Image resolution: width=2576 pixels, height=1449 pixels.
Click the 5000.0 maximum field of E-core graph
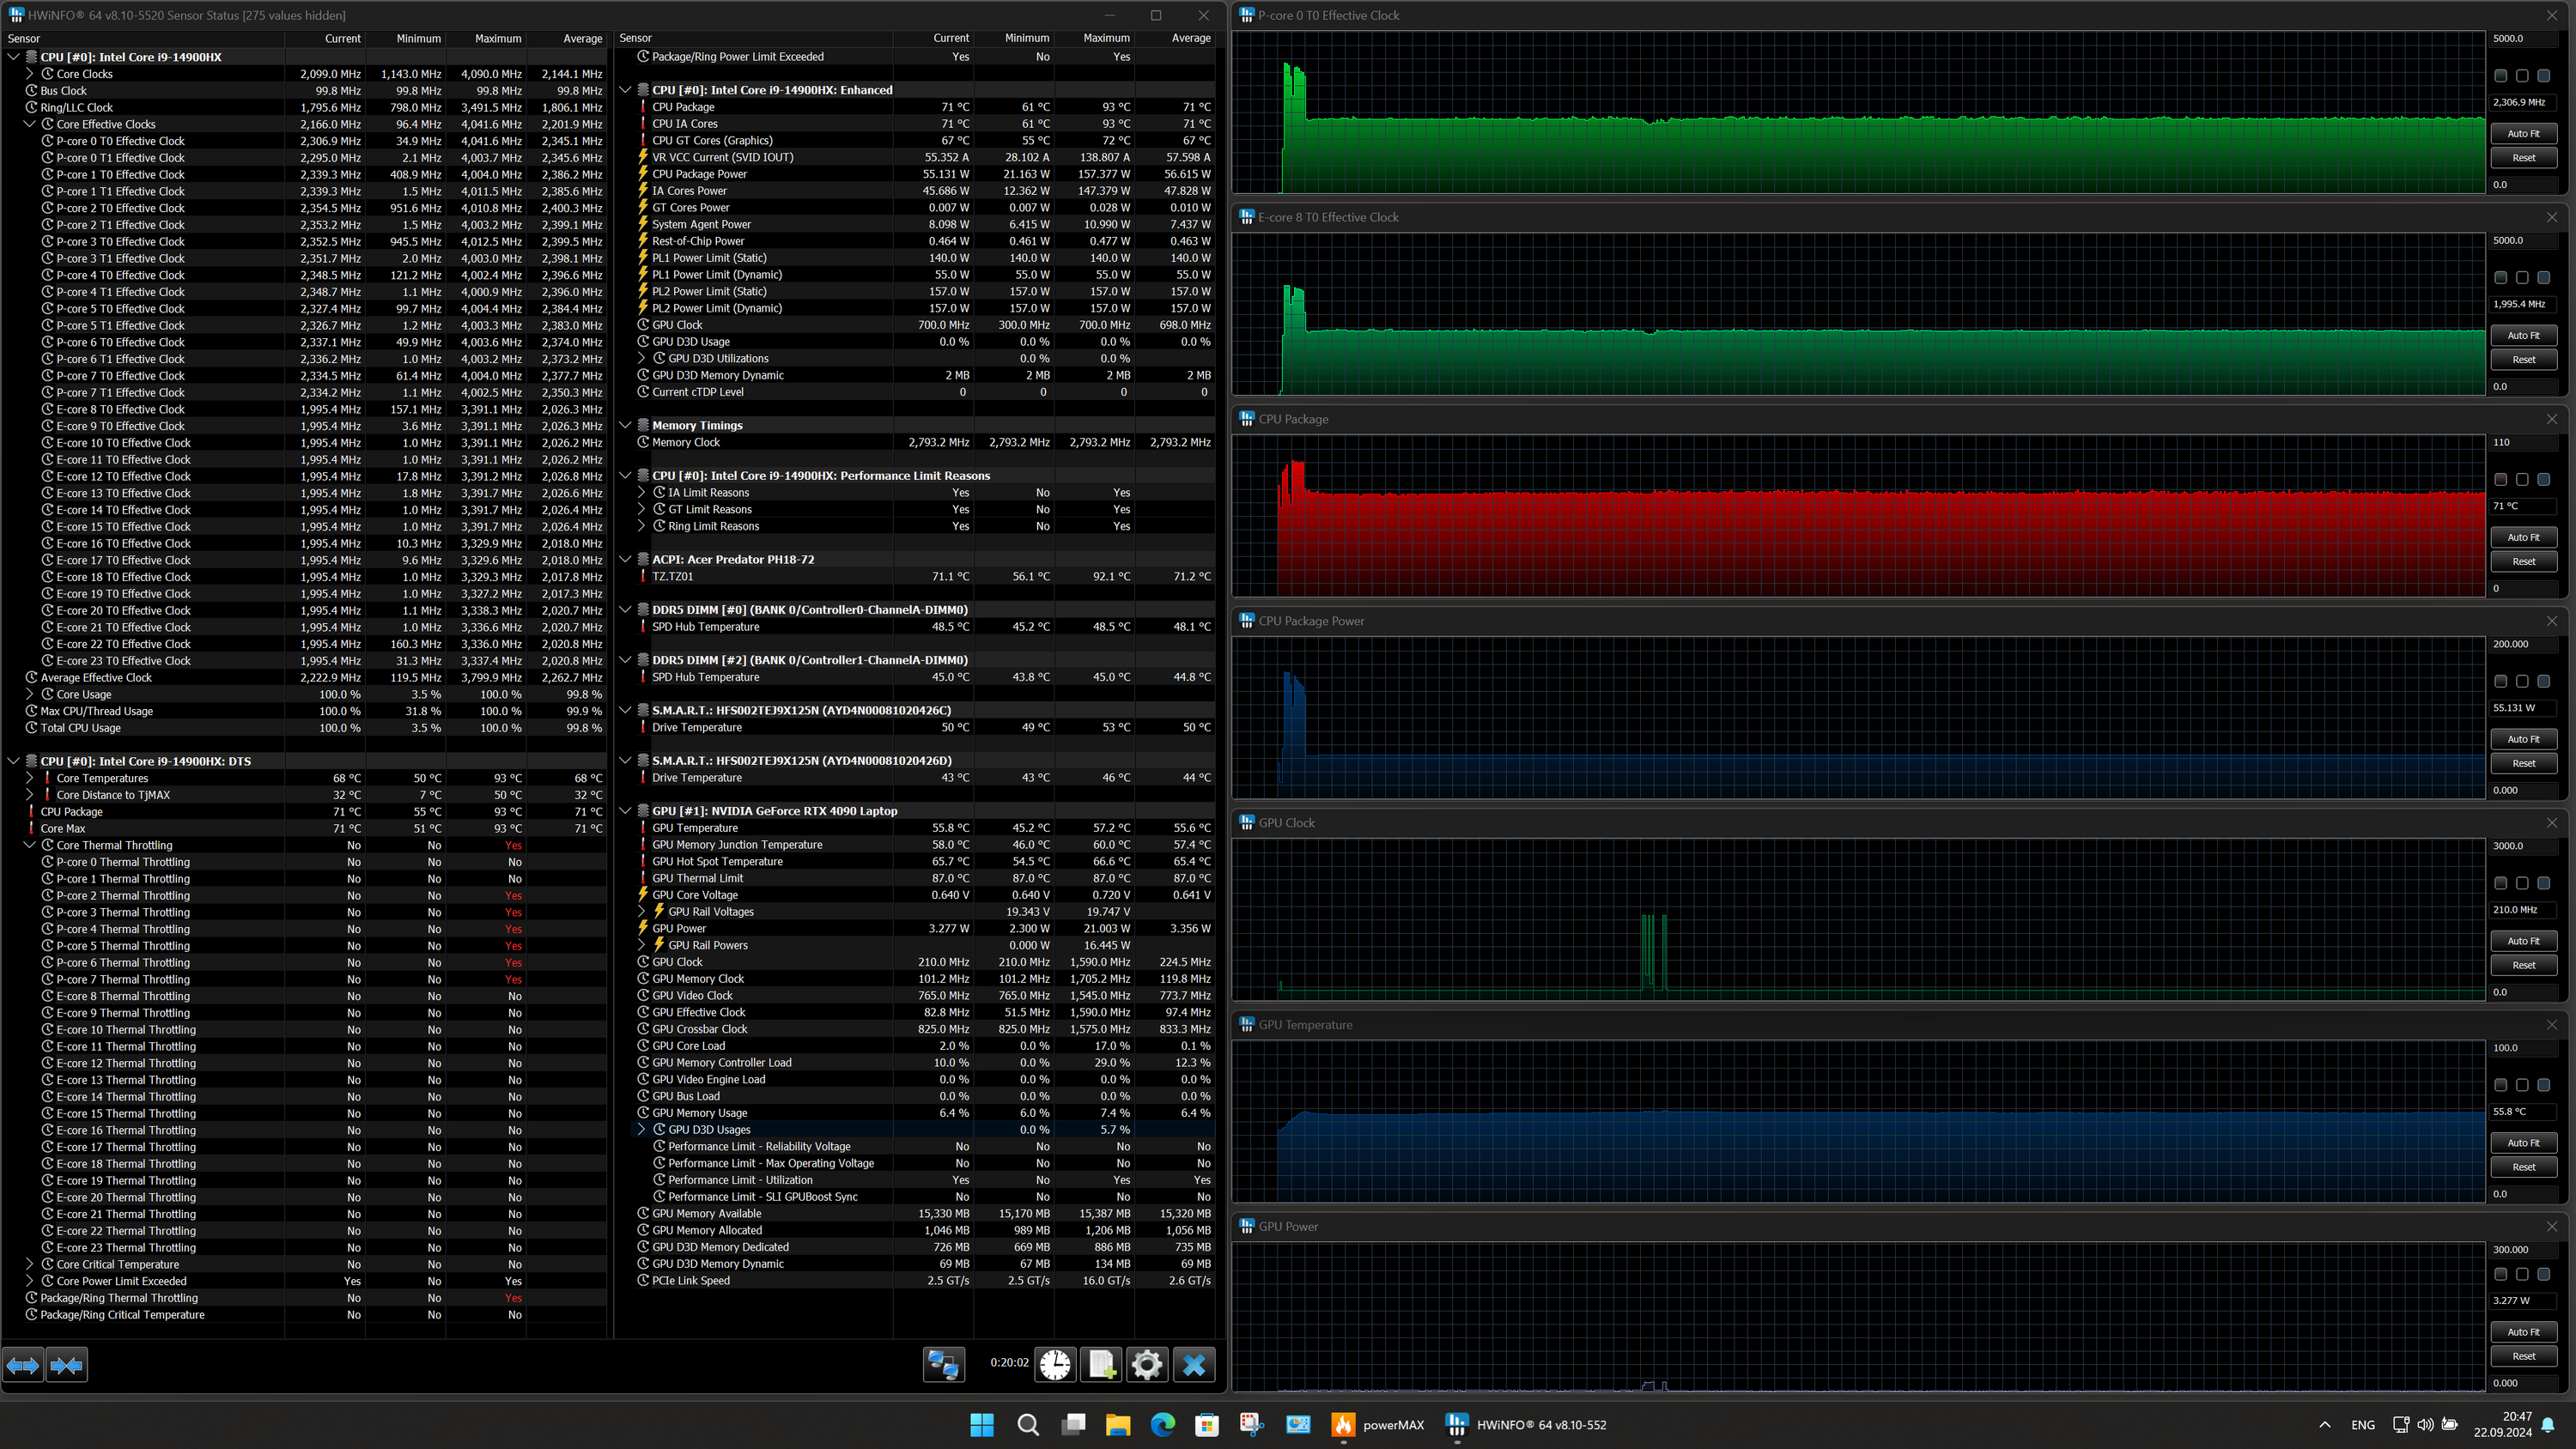coord(2522,240)
